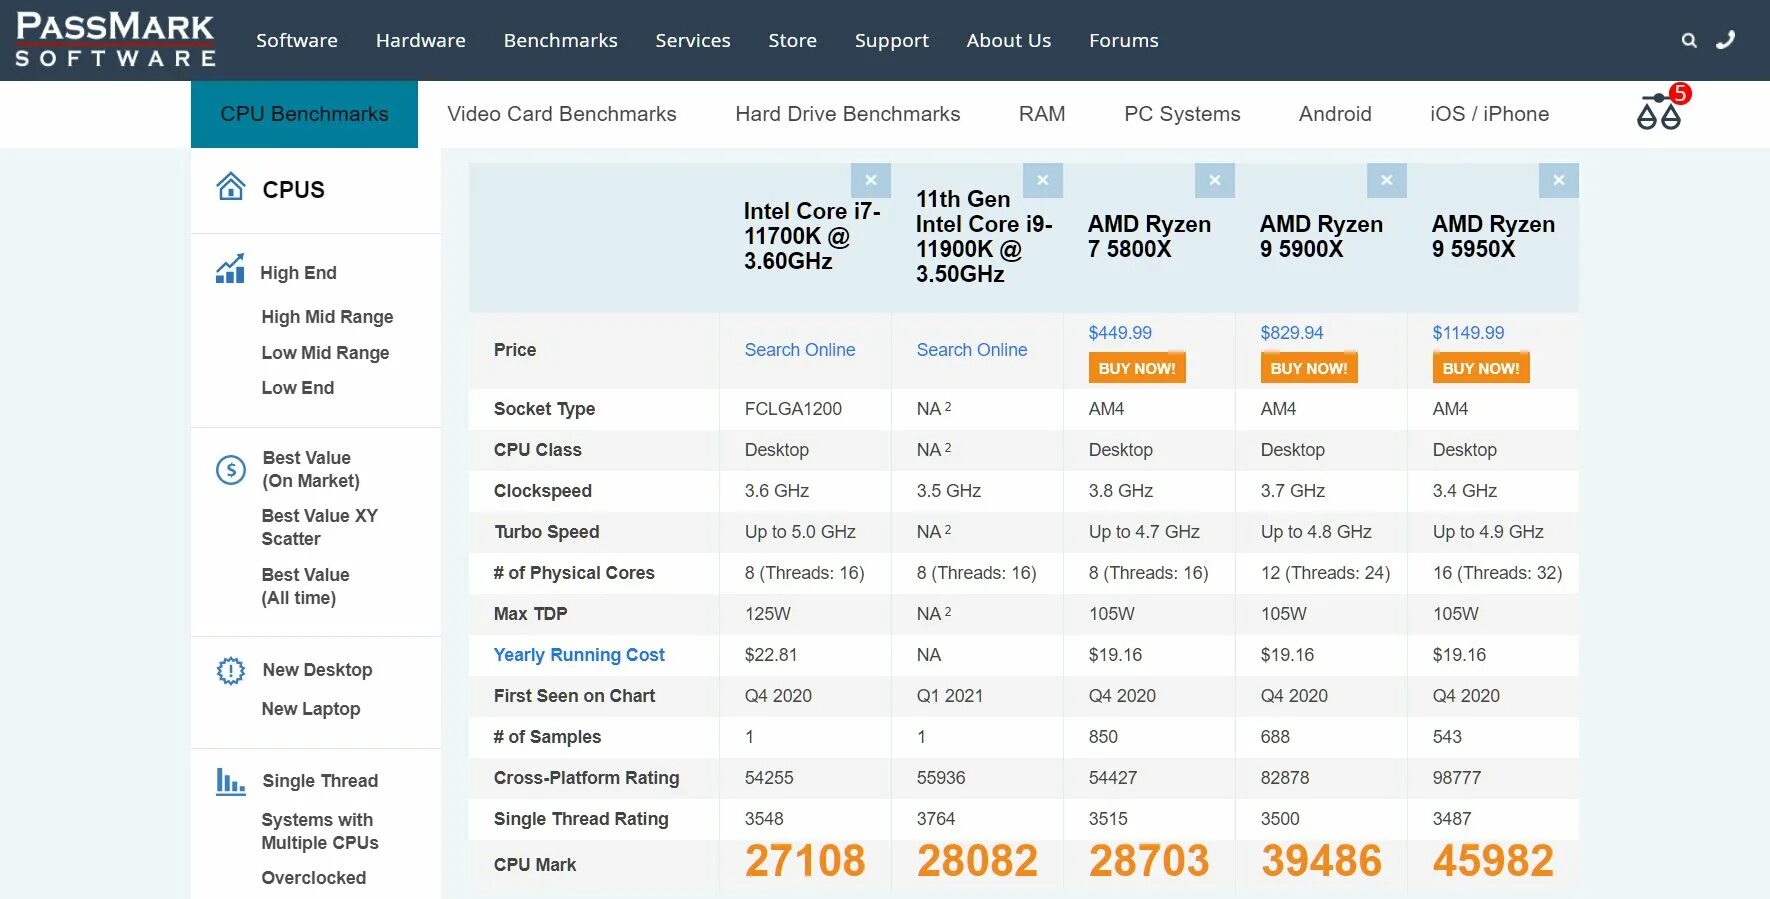Remove AMD Ryzen 9 5900X column
The height and width of the screenshot is (899, 1770).
1387,180
